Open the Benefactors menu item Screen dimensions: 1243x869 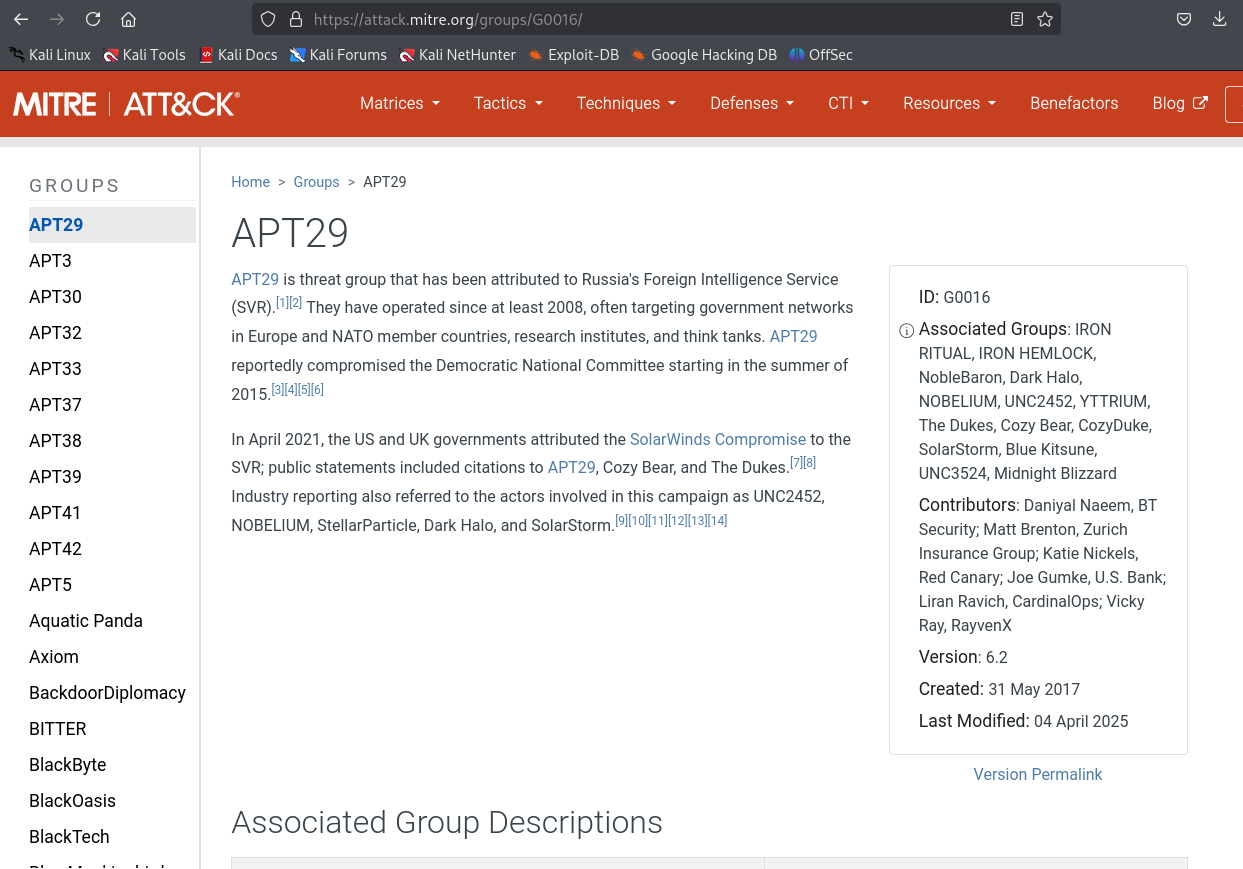point(1074,103)
